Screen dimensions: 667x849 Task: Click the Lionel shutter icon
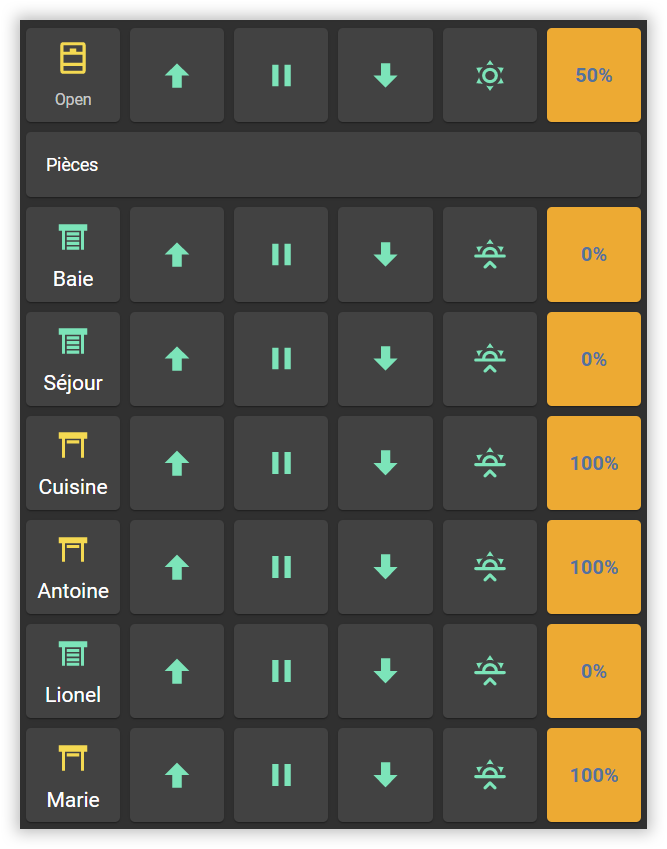[x=73, y=655]
